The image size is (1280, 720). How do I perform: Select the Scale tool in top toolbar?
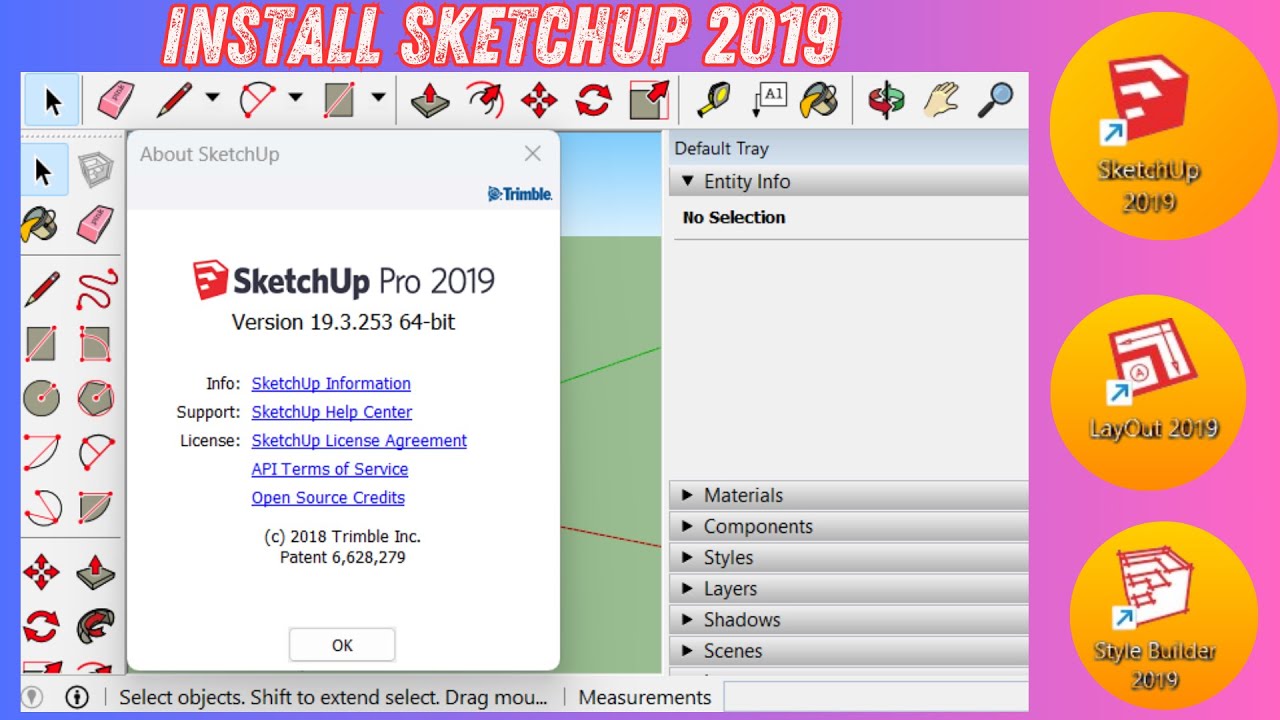pos(648,100)
